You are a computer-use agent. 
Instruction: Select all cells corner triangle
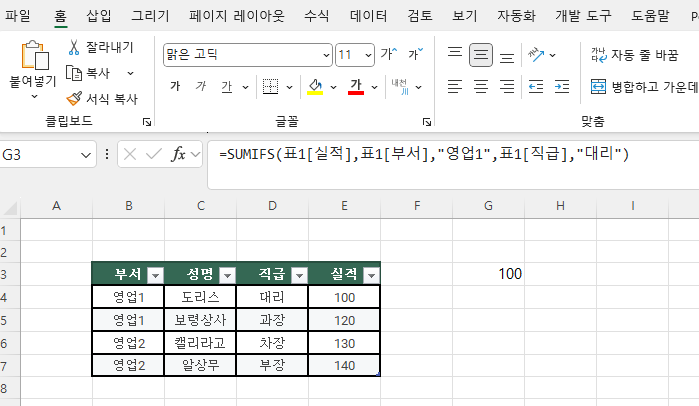tap(11, 208)
